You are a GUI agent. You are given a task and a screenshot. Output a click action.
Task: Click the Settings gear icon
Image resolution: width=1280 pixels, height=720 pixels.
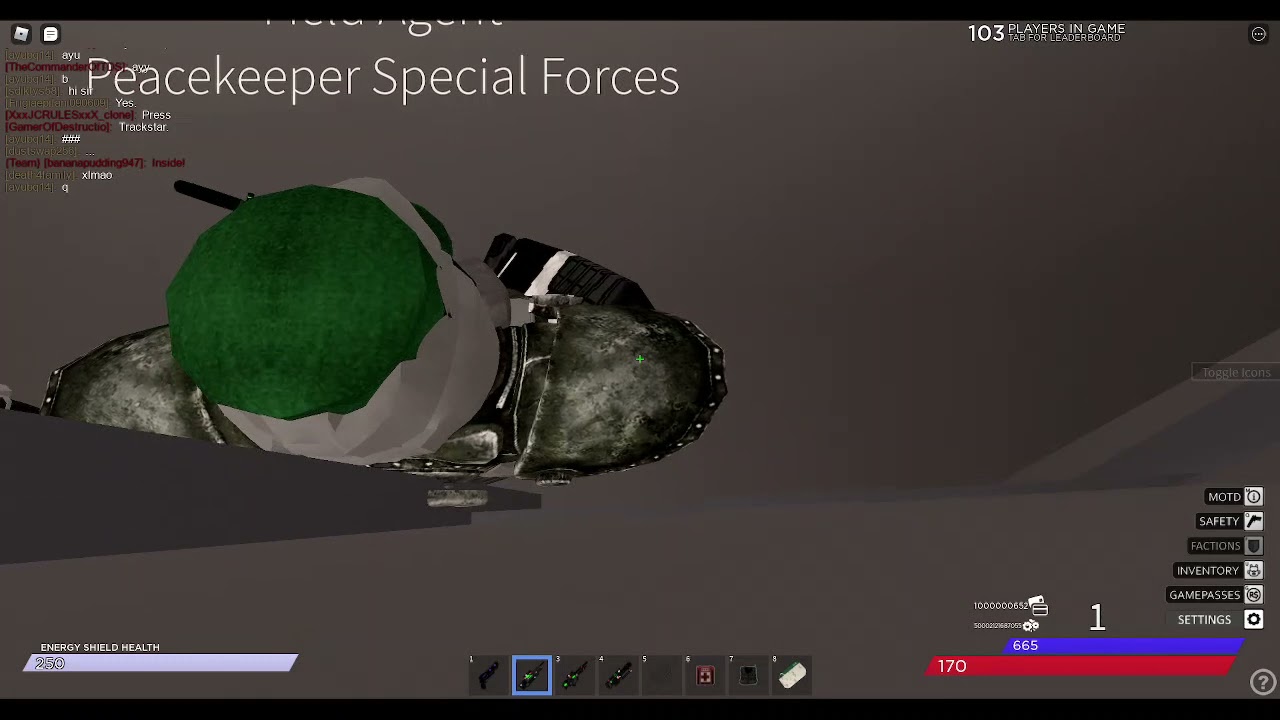(x=1254, y=620)
